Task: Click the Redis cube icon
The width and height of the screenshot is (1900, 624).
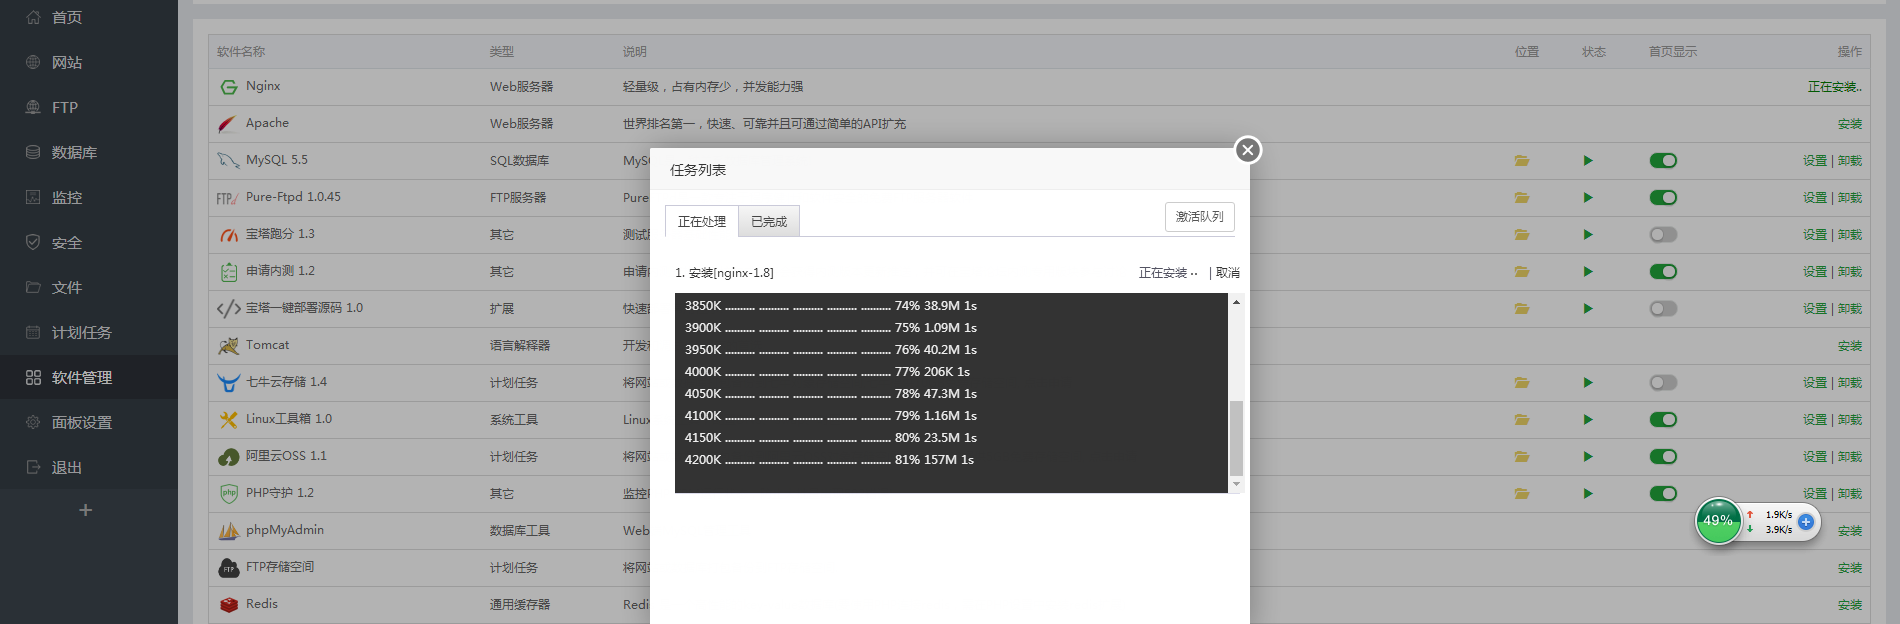Action: click(229, 605)
